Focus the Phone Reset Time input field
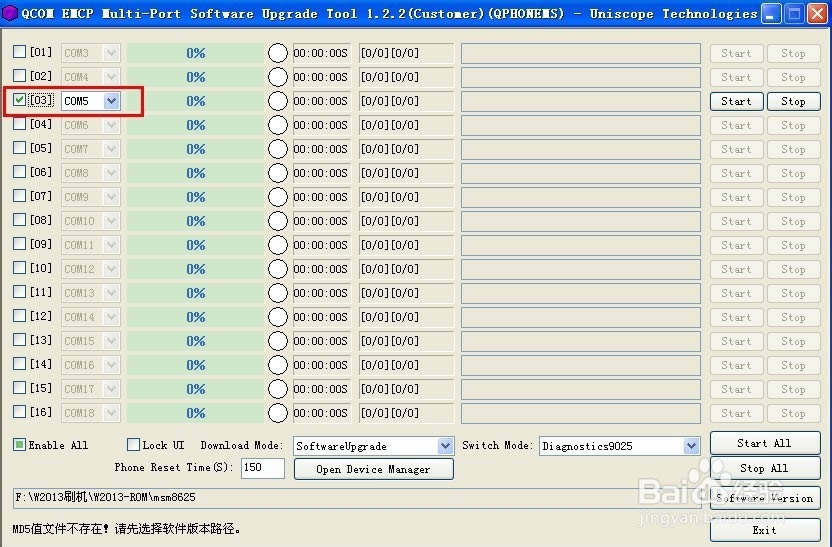 [262, 468]
